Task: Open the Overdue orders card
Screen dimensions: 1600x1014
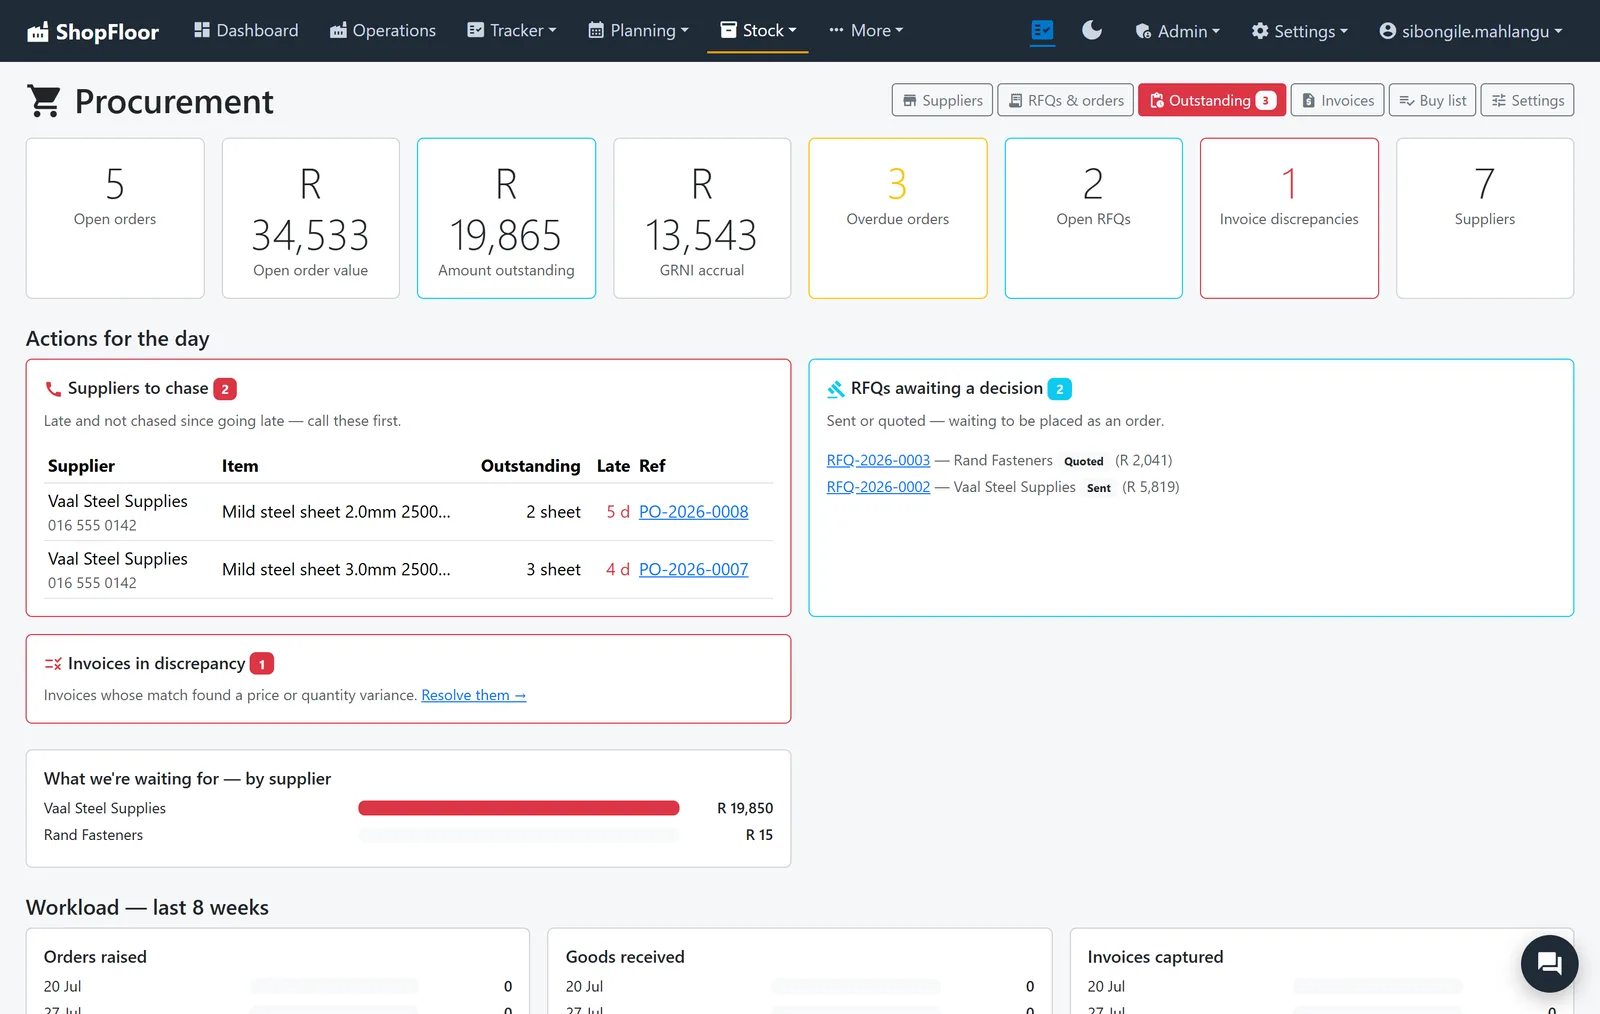Action: 898,218
